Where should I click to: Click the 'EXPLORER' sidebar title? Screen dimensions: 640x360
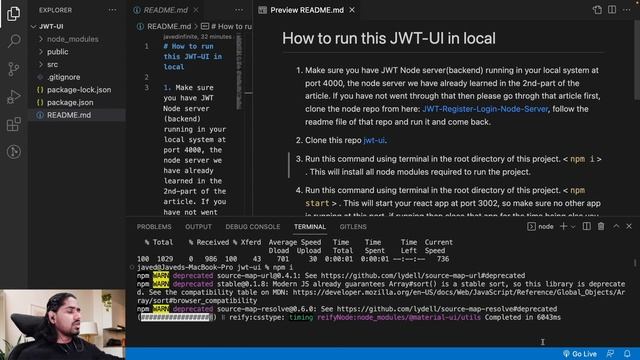(x=56, y=10)
